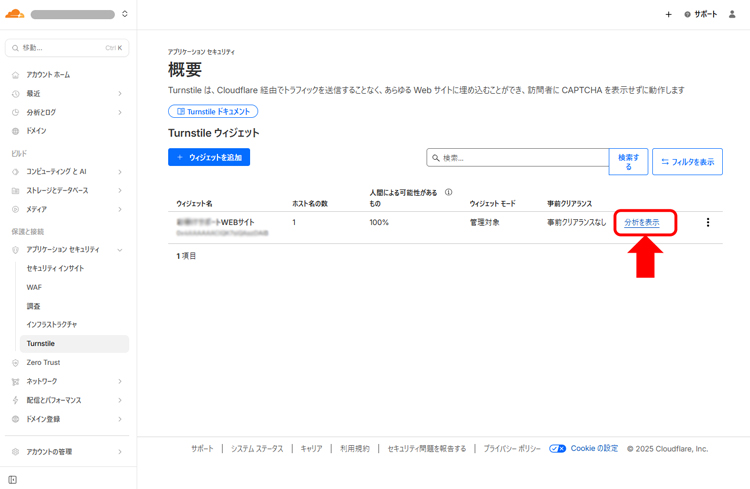Open the Cookie の設定 link

[x=594, y=448]
